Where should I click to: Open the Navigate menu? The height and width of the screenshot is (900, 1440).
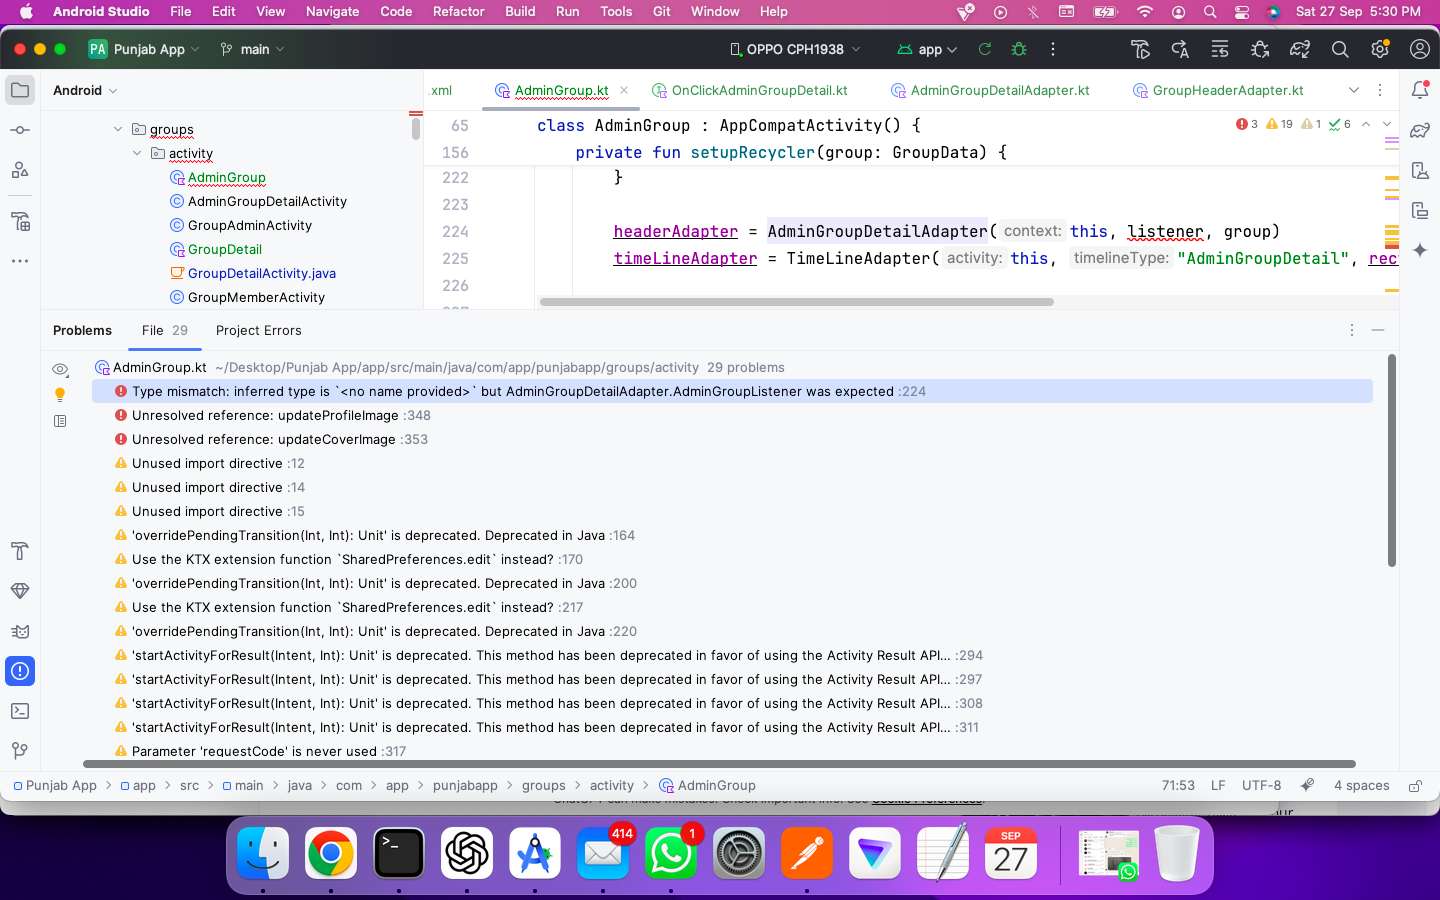coord(332,11)
